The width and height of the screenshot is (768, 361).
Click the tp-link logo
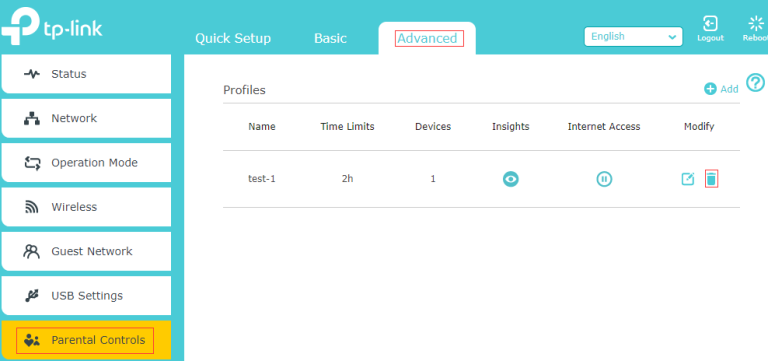[x=51, y=28]
